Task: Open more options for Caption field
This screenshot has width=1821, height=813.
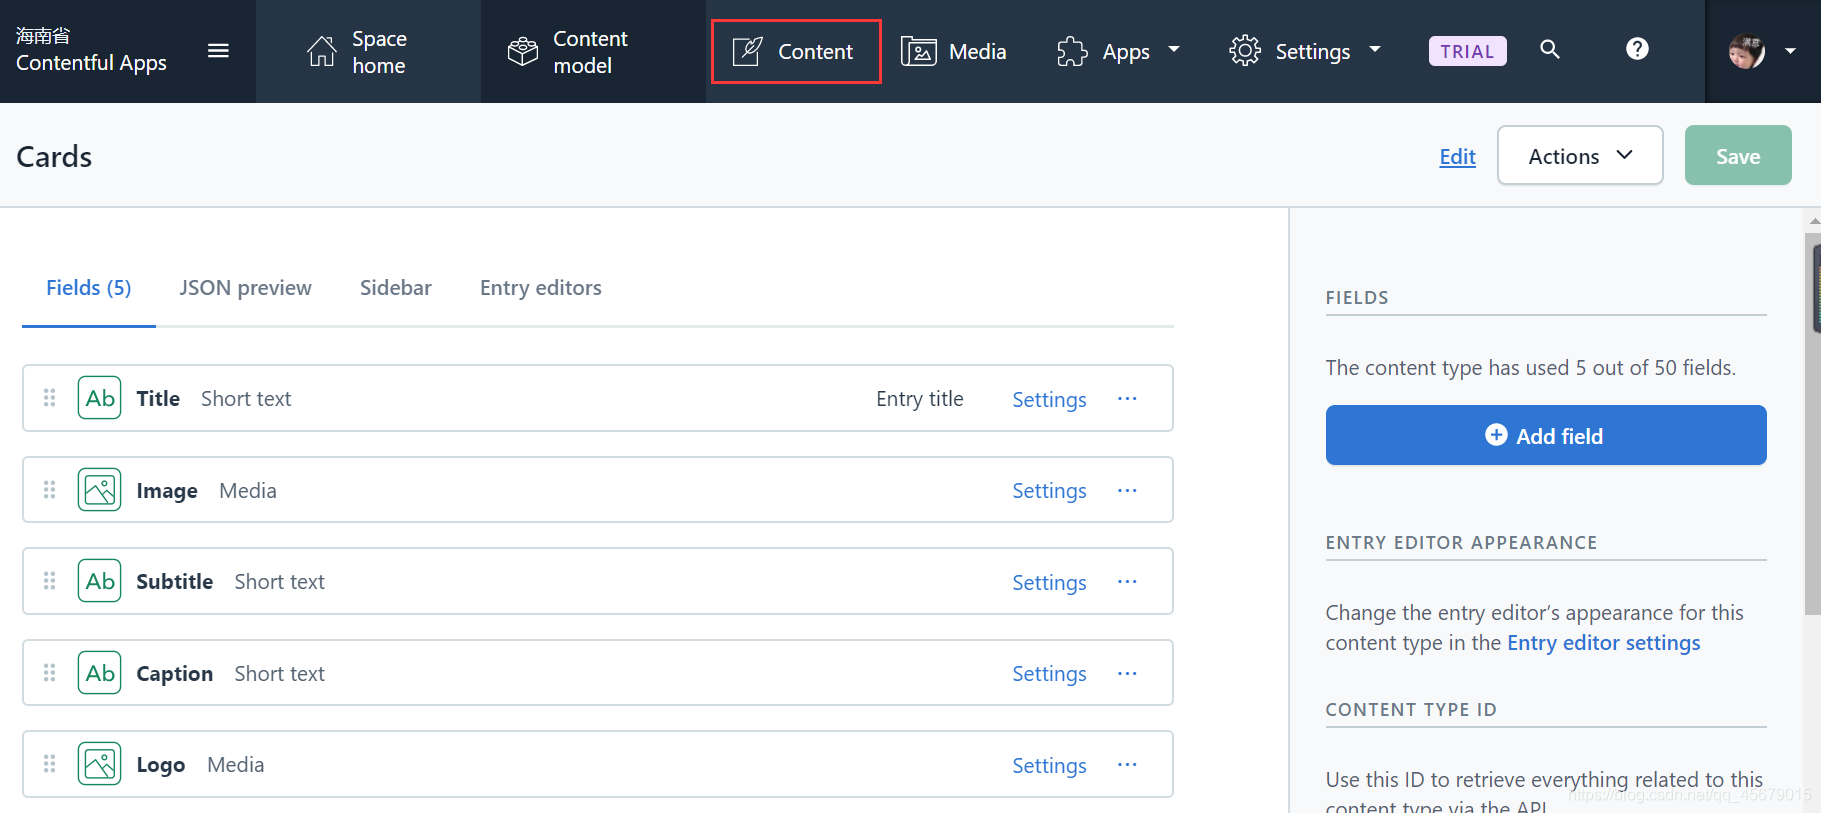Action: pyautogui.click(x=1127, y=673)
